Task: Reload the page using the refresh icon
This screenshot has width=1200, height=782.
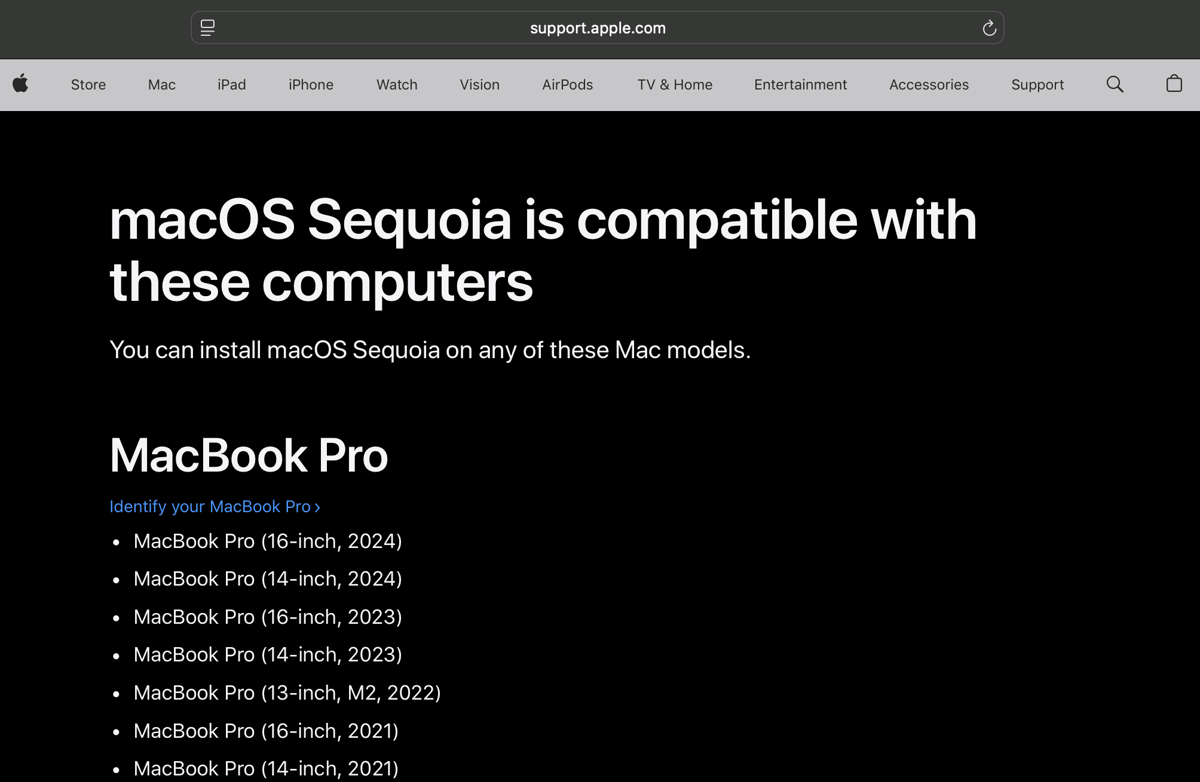Action: pos(989,28)
